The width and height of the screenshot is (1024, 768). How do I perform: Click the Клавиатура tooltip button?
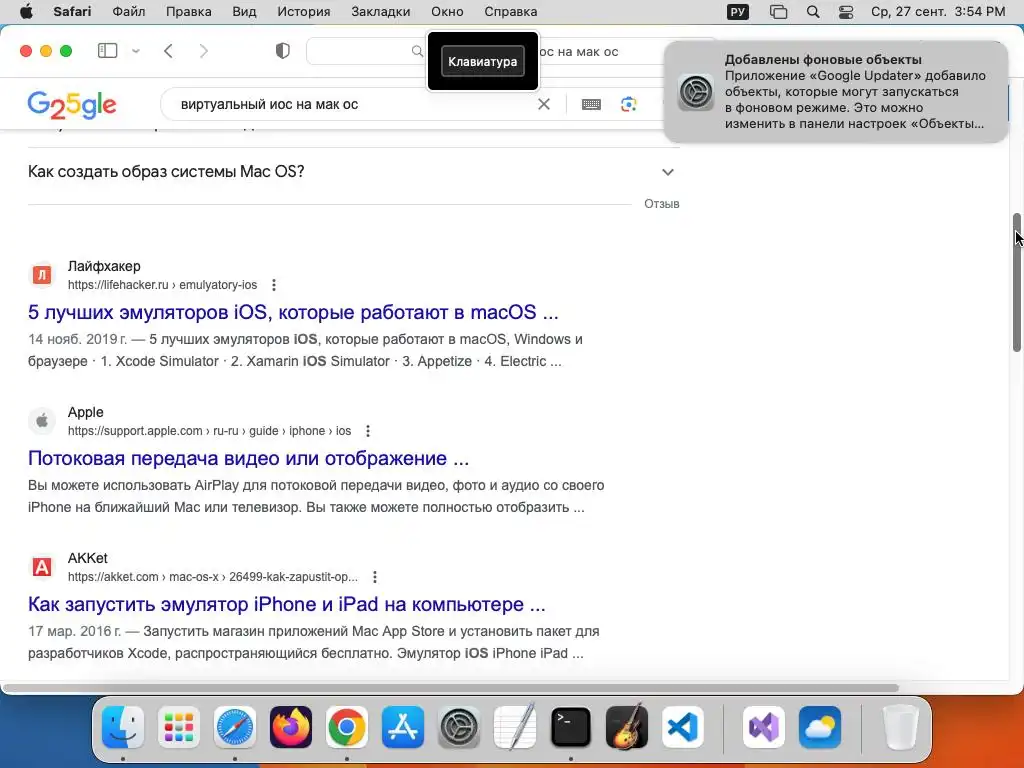tap(483, 61)
